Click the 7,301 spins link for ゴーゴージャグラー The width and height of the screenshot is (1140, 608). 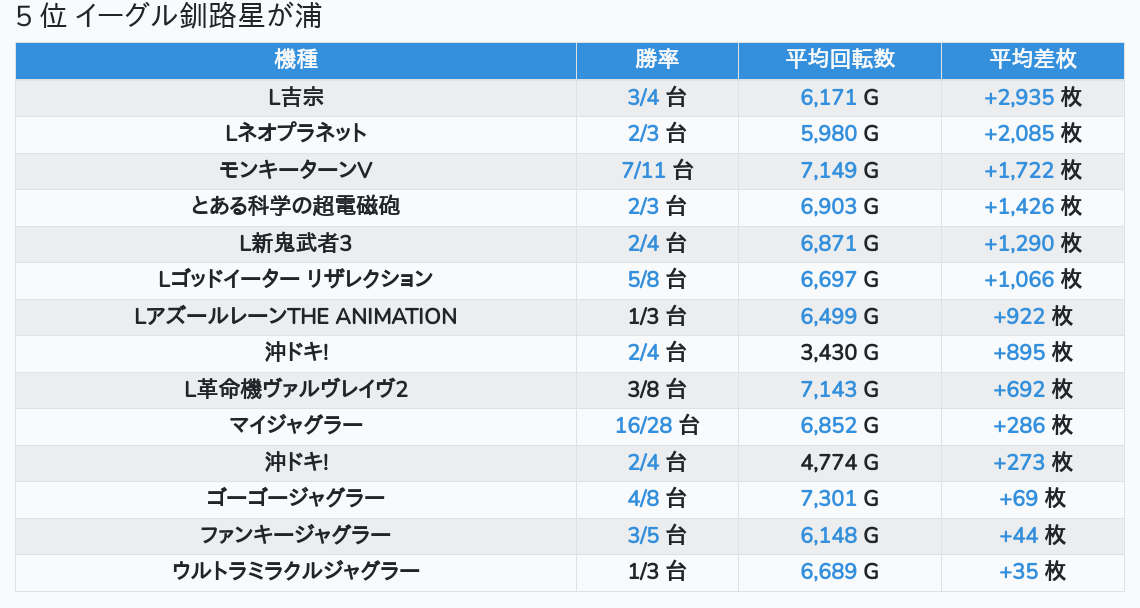pyautogui.click(x=828, y=498)
